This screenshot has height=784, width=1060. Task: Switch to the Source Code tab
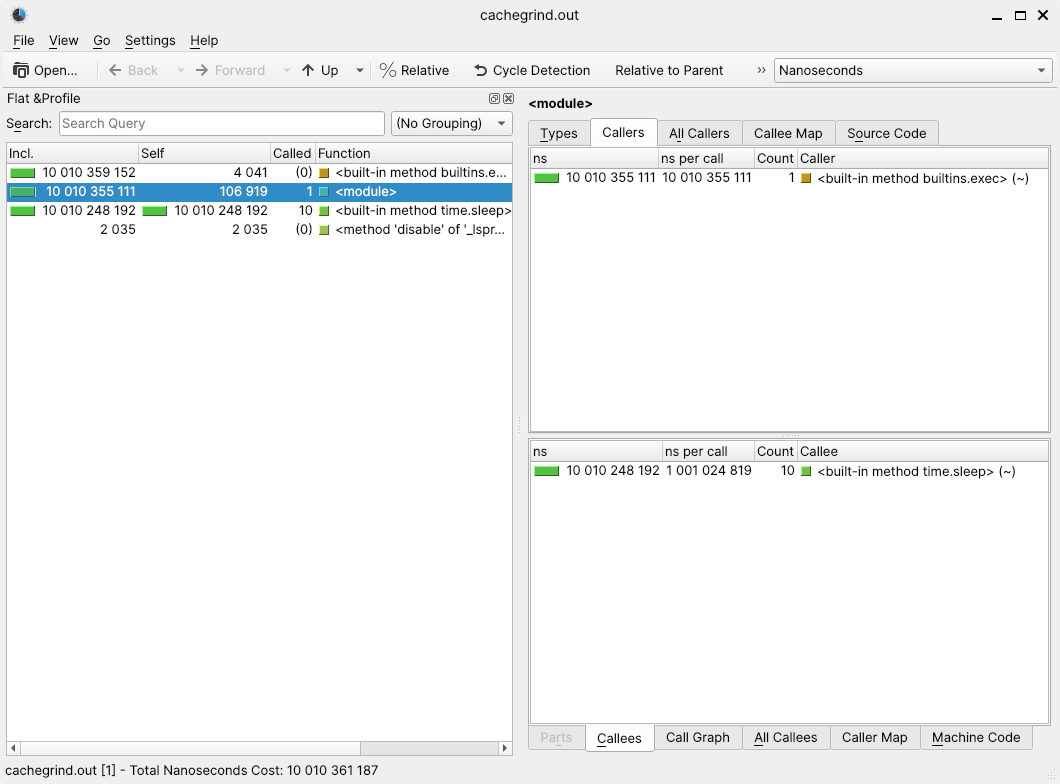click(x=887, y=133)
